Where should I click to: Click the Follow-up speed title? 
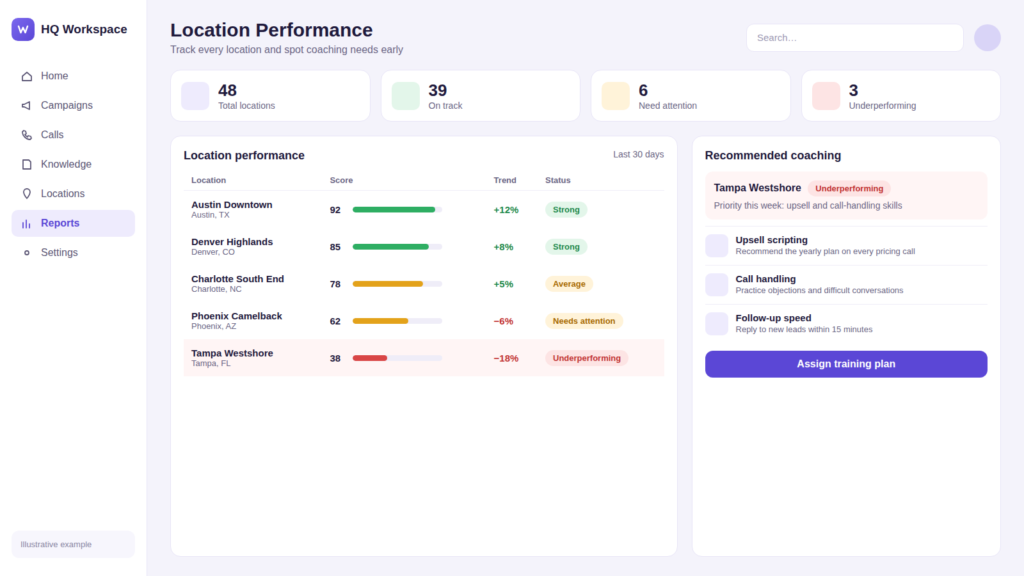click(773, 319)
